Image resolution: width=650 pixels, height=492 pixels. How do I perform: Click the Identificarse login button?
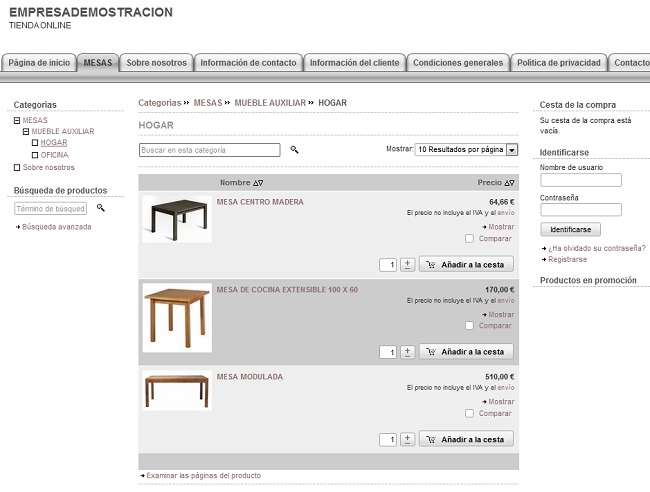click(570, 229)
